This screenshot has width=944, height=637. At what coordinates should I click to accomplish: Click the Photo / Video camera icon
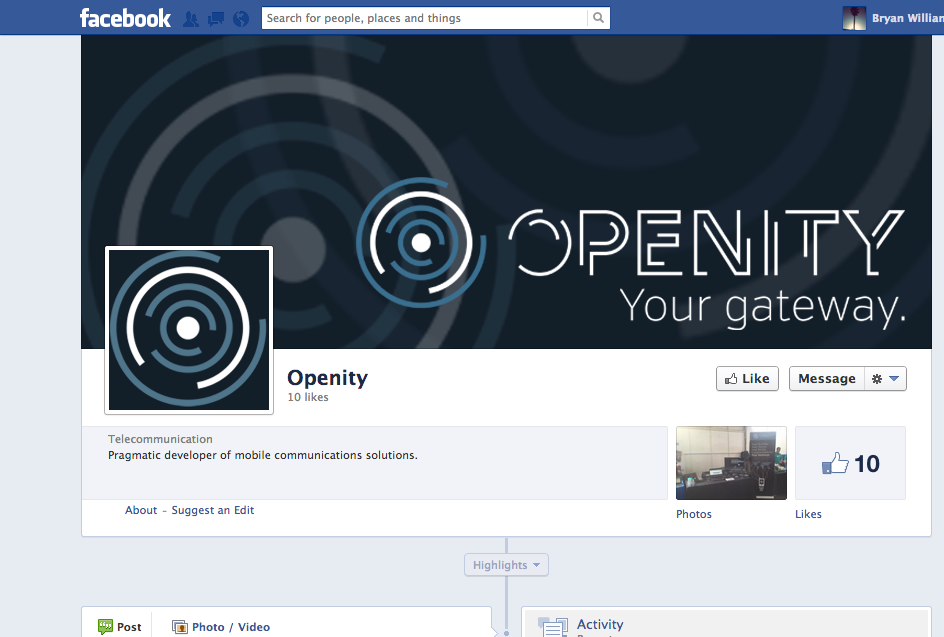pos(179,627)
